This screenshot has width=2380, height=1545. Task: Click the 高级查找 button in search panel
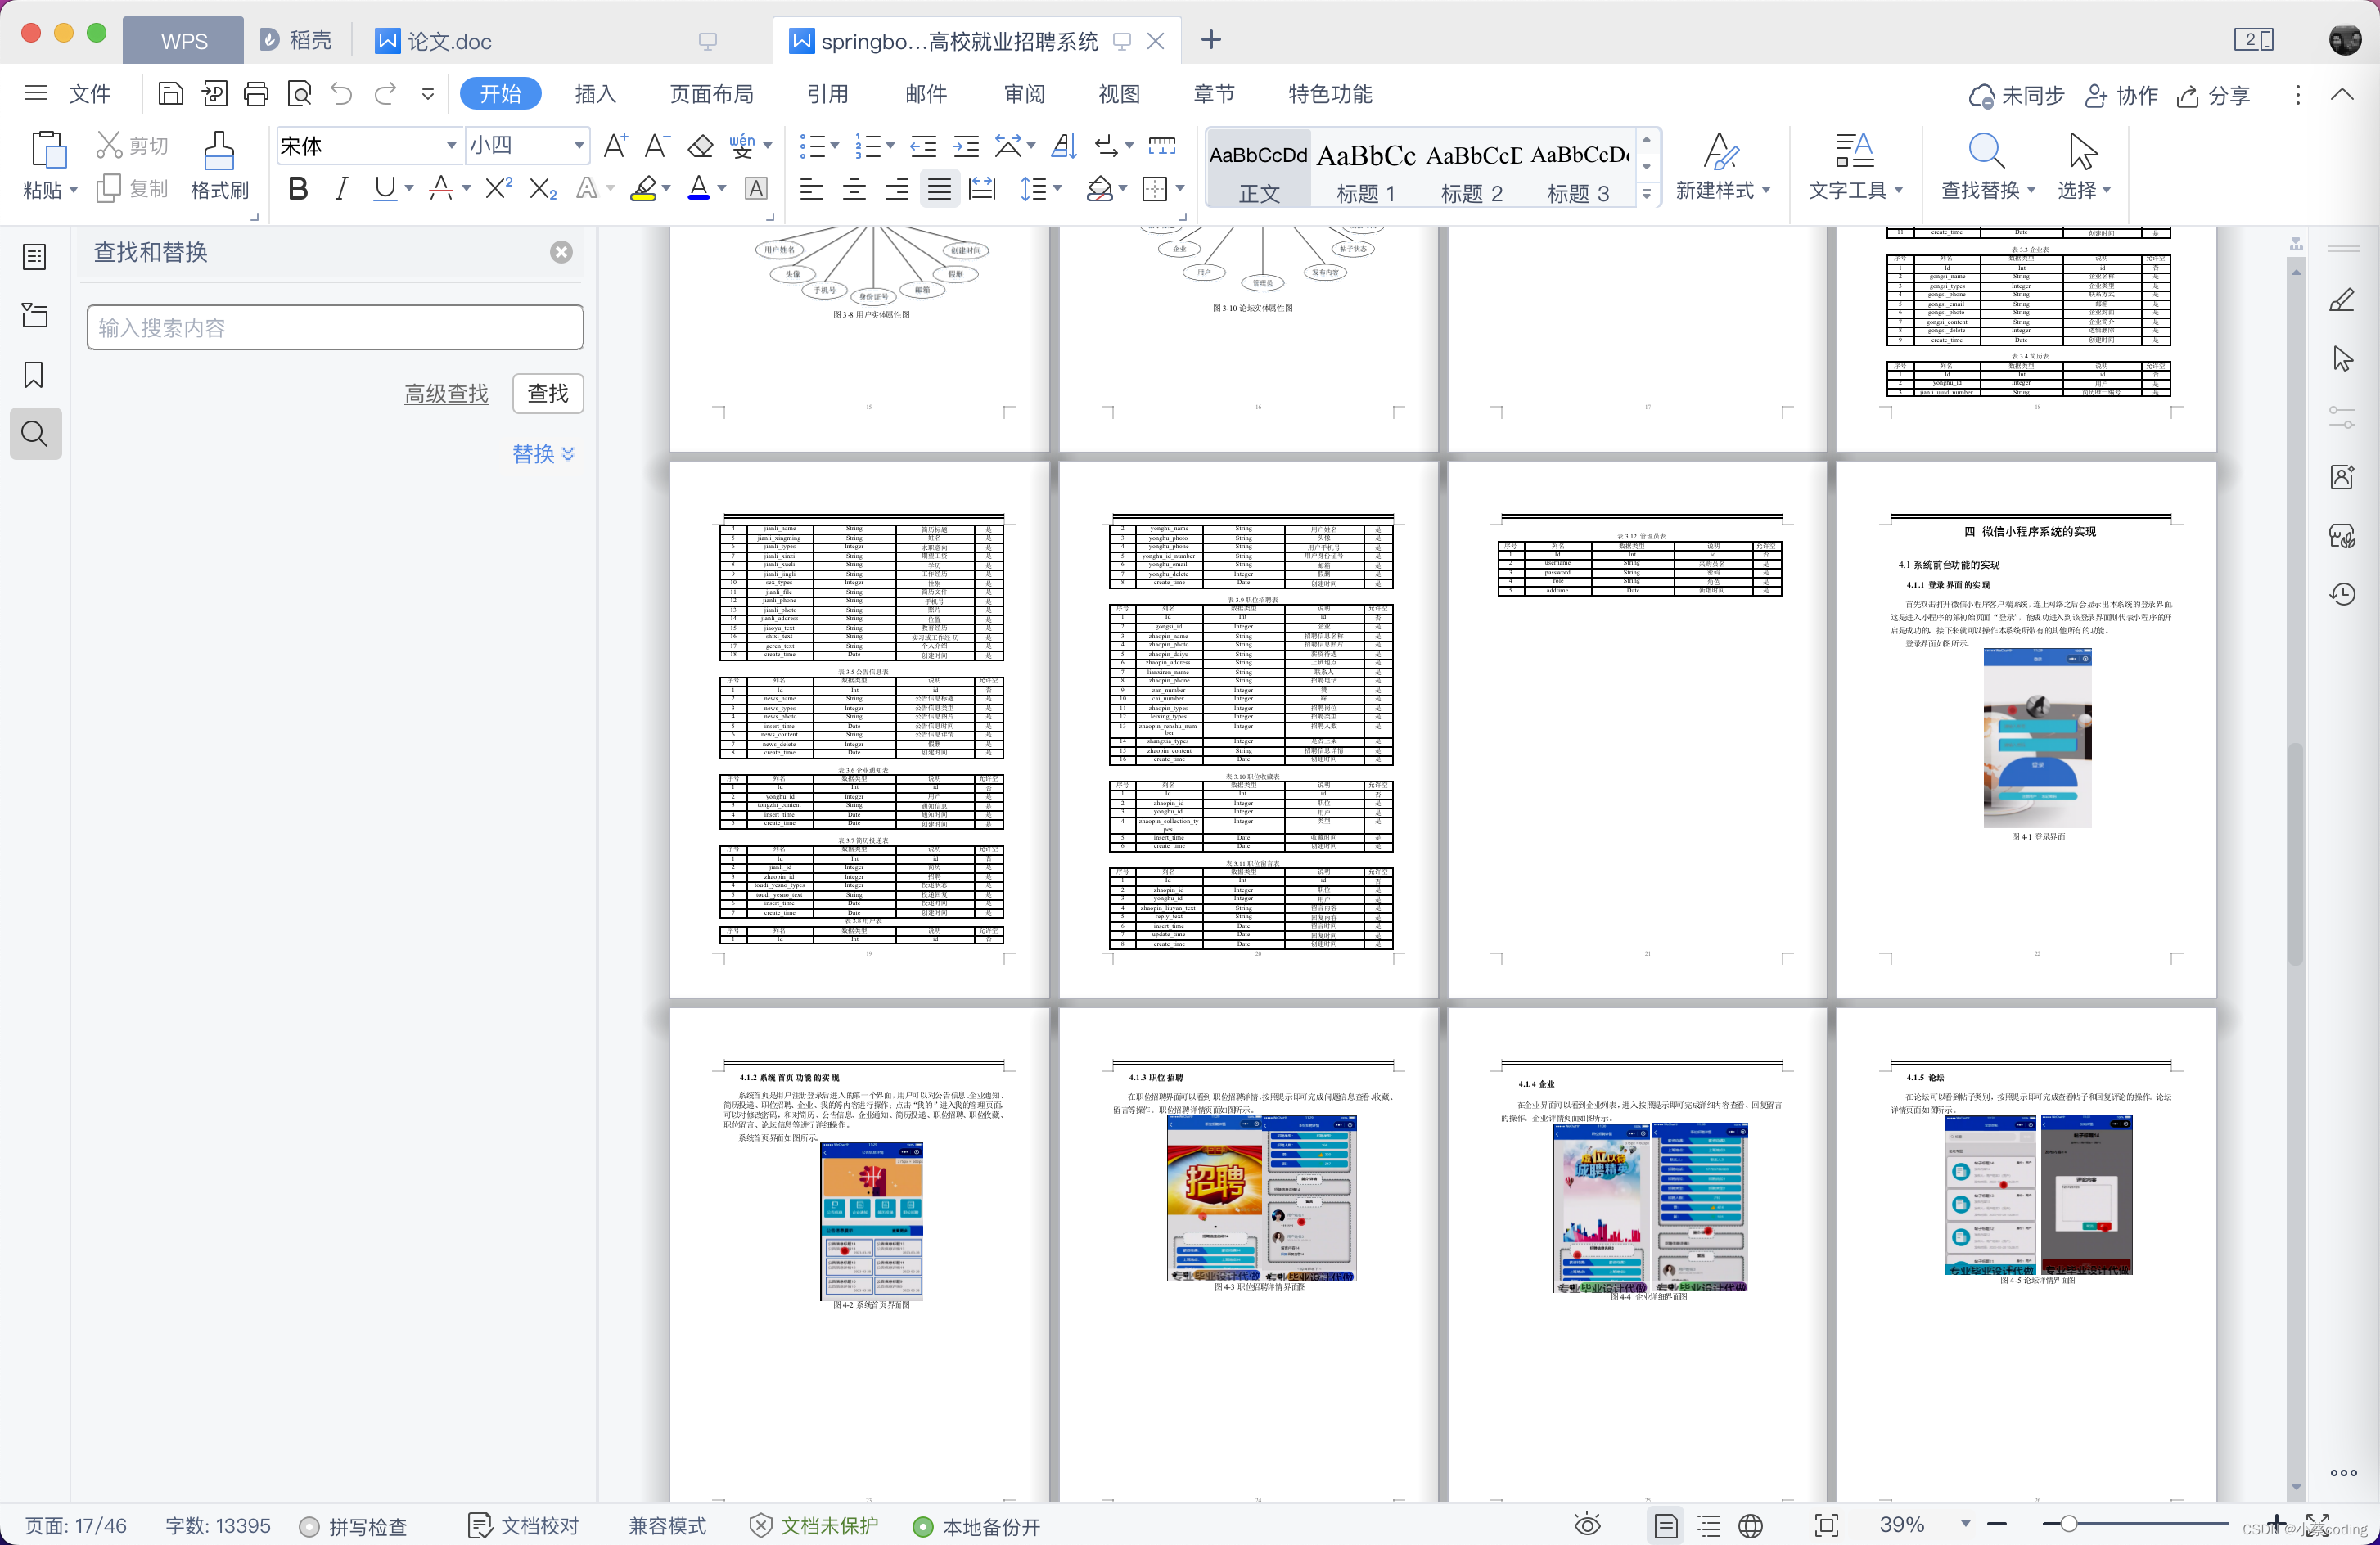pos(446,394)
